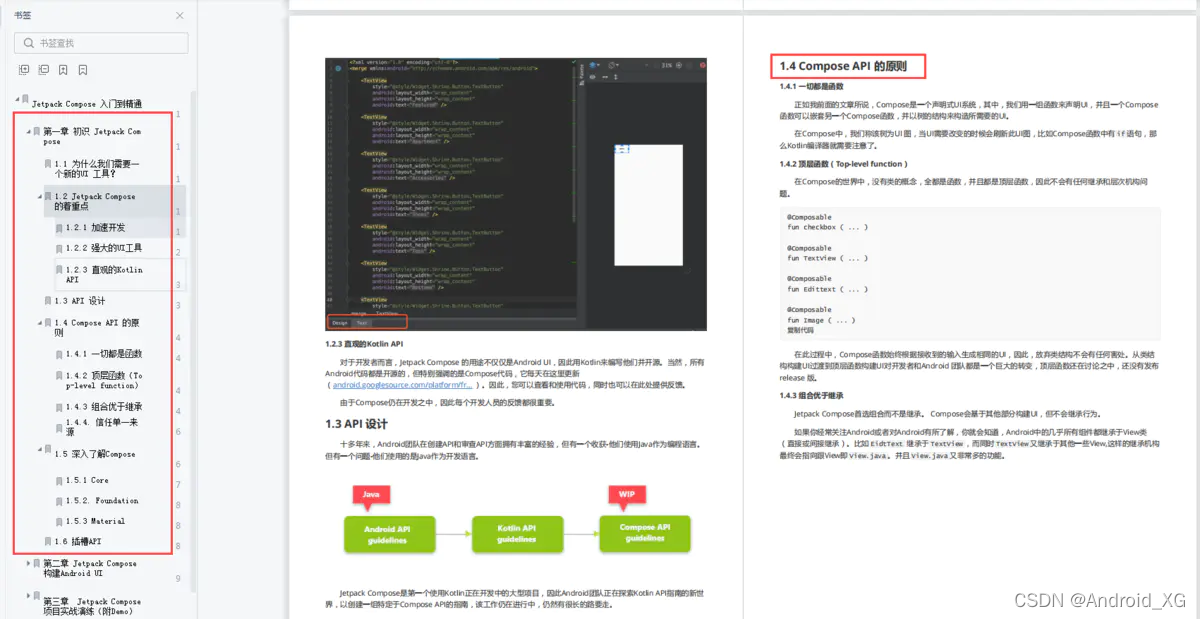Click the plain bookmark icon in toolbar
The height and width of the screenshot is (619, 1200).
pos(83,69)
